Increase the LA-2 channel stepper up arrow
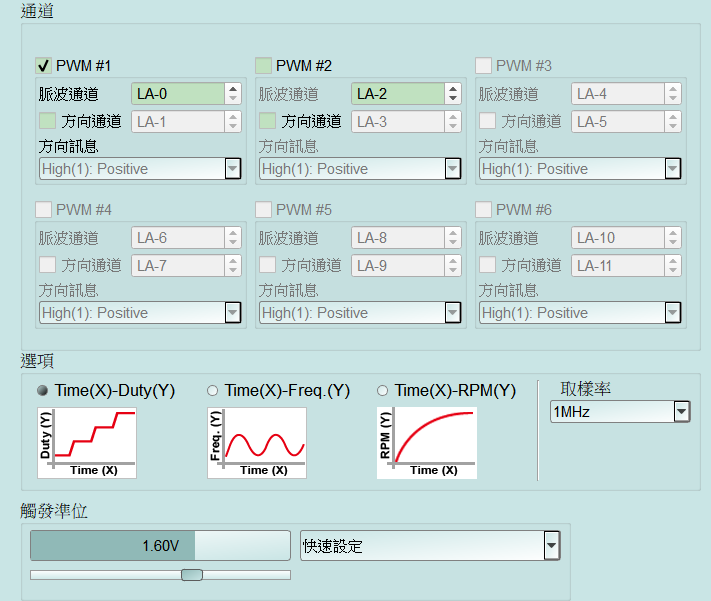Screen dimensions: 711x601 [453, 89]
